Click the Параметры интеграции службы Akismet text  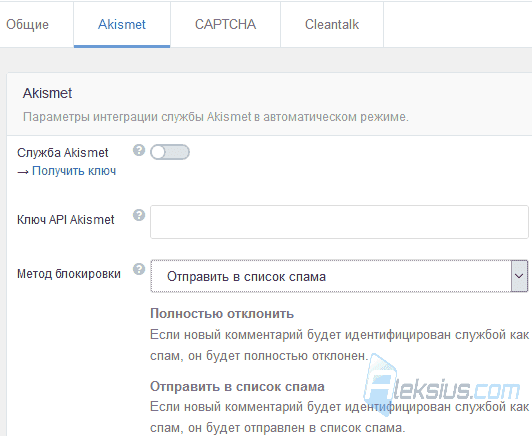(x=216, y=117)
